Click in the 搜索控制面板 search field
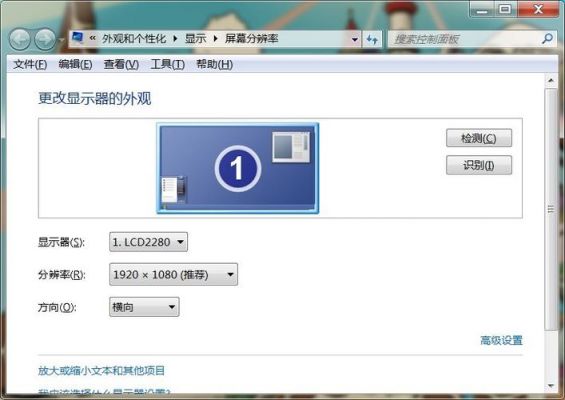The height and width of the screenshot is (400, 565). point(465,39)
